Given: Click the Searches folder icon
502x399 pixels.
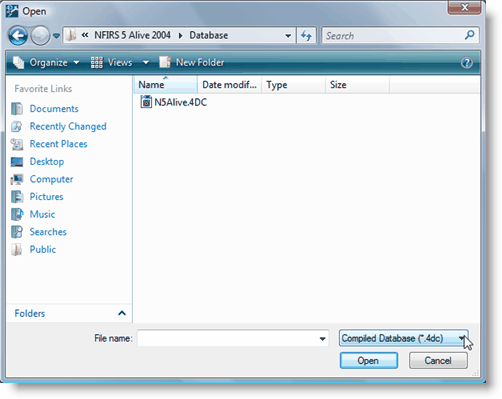Looking at the screenshot, I should [x=17, y=232].
